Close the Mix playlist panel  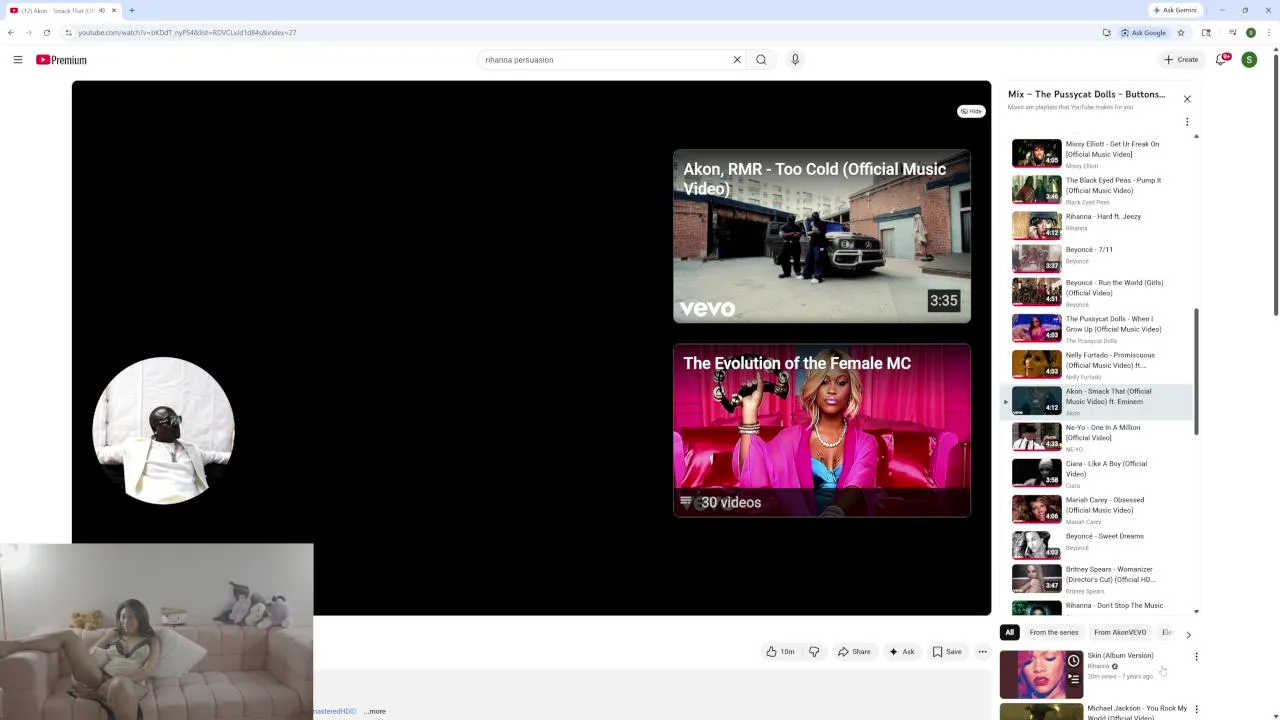click(x=1187, y=99)
